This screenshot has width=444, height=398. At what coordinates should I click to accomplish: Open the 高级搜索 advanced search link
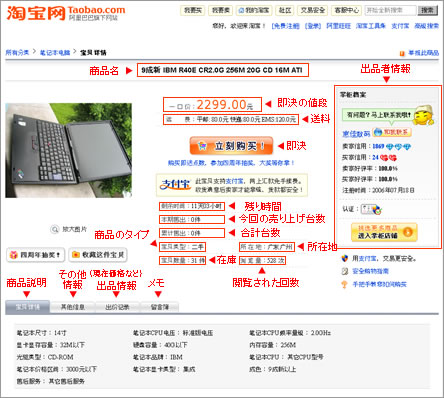[x=426, y=26]
